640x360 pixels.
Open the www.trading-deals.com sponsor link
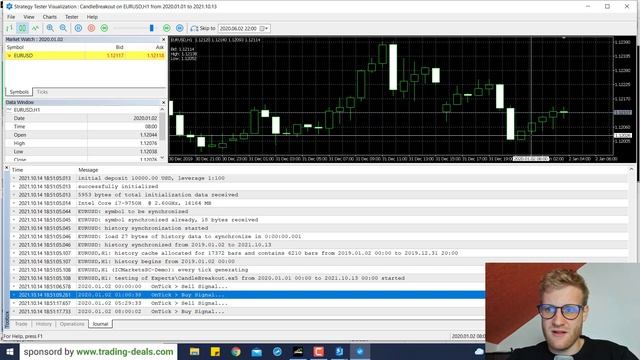[125, 351]
